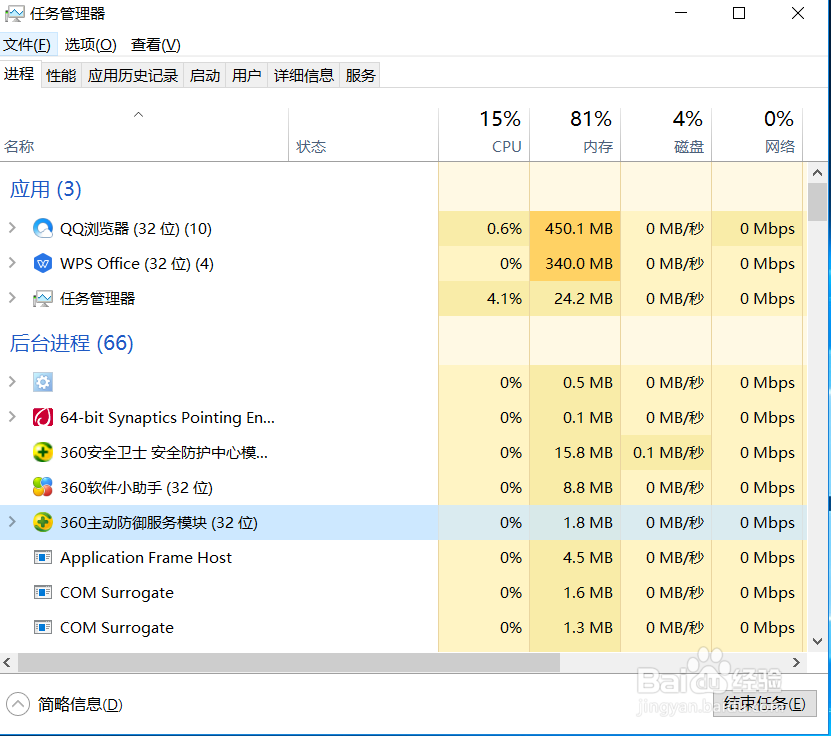Expand the QQ浏览器 process group

click(x=12, y=228)
